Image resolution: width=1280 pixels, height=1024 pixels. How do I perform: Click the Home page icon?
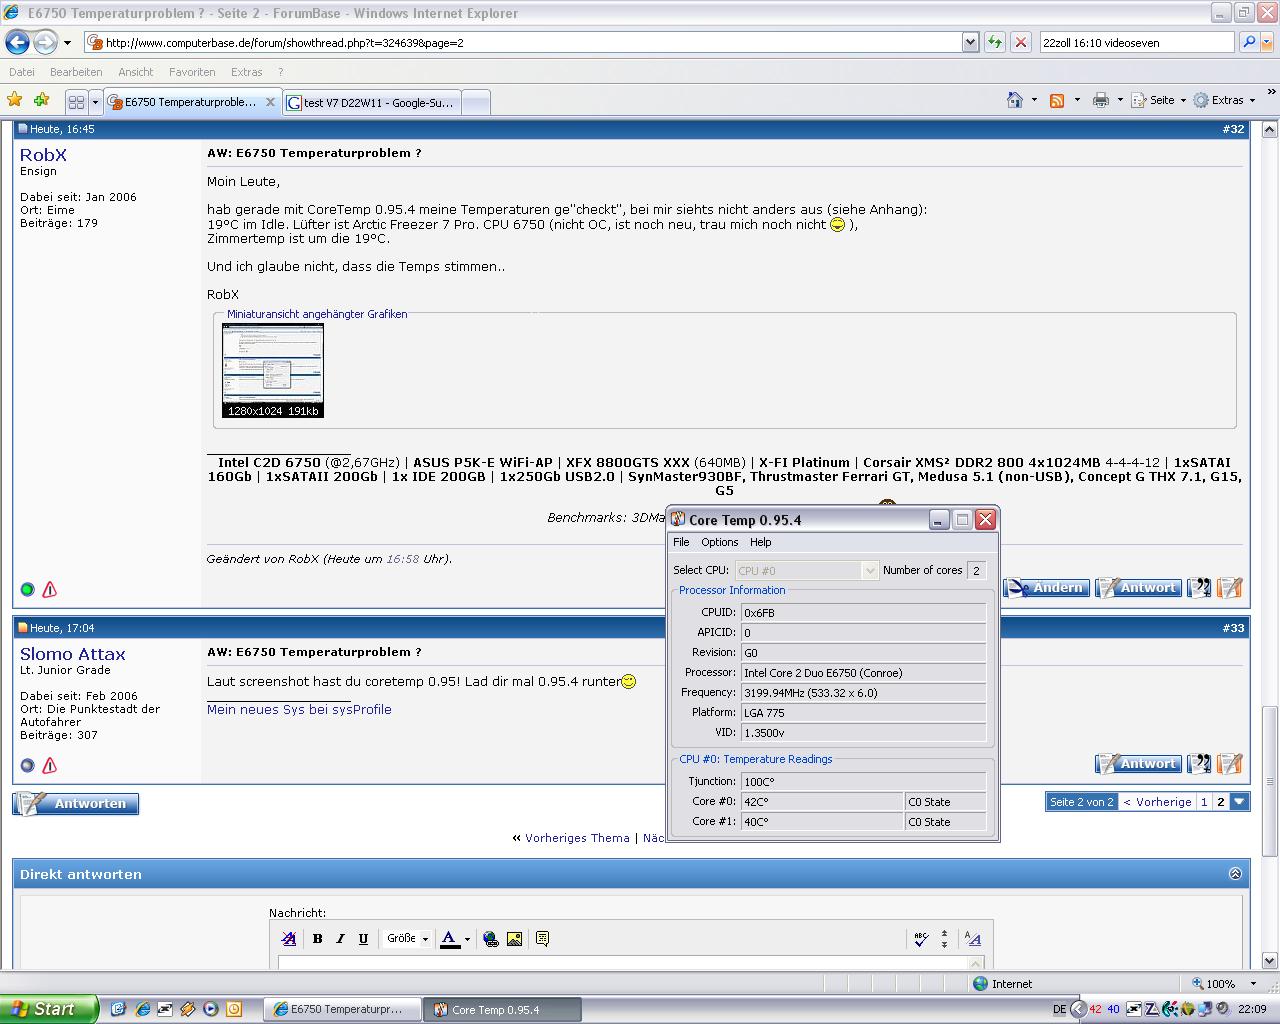coord(1015,100)
